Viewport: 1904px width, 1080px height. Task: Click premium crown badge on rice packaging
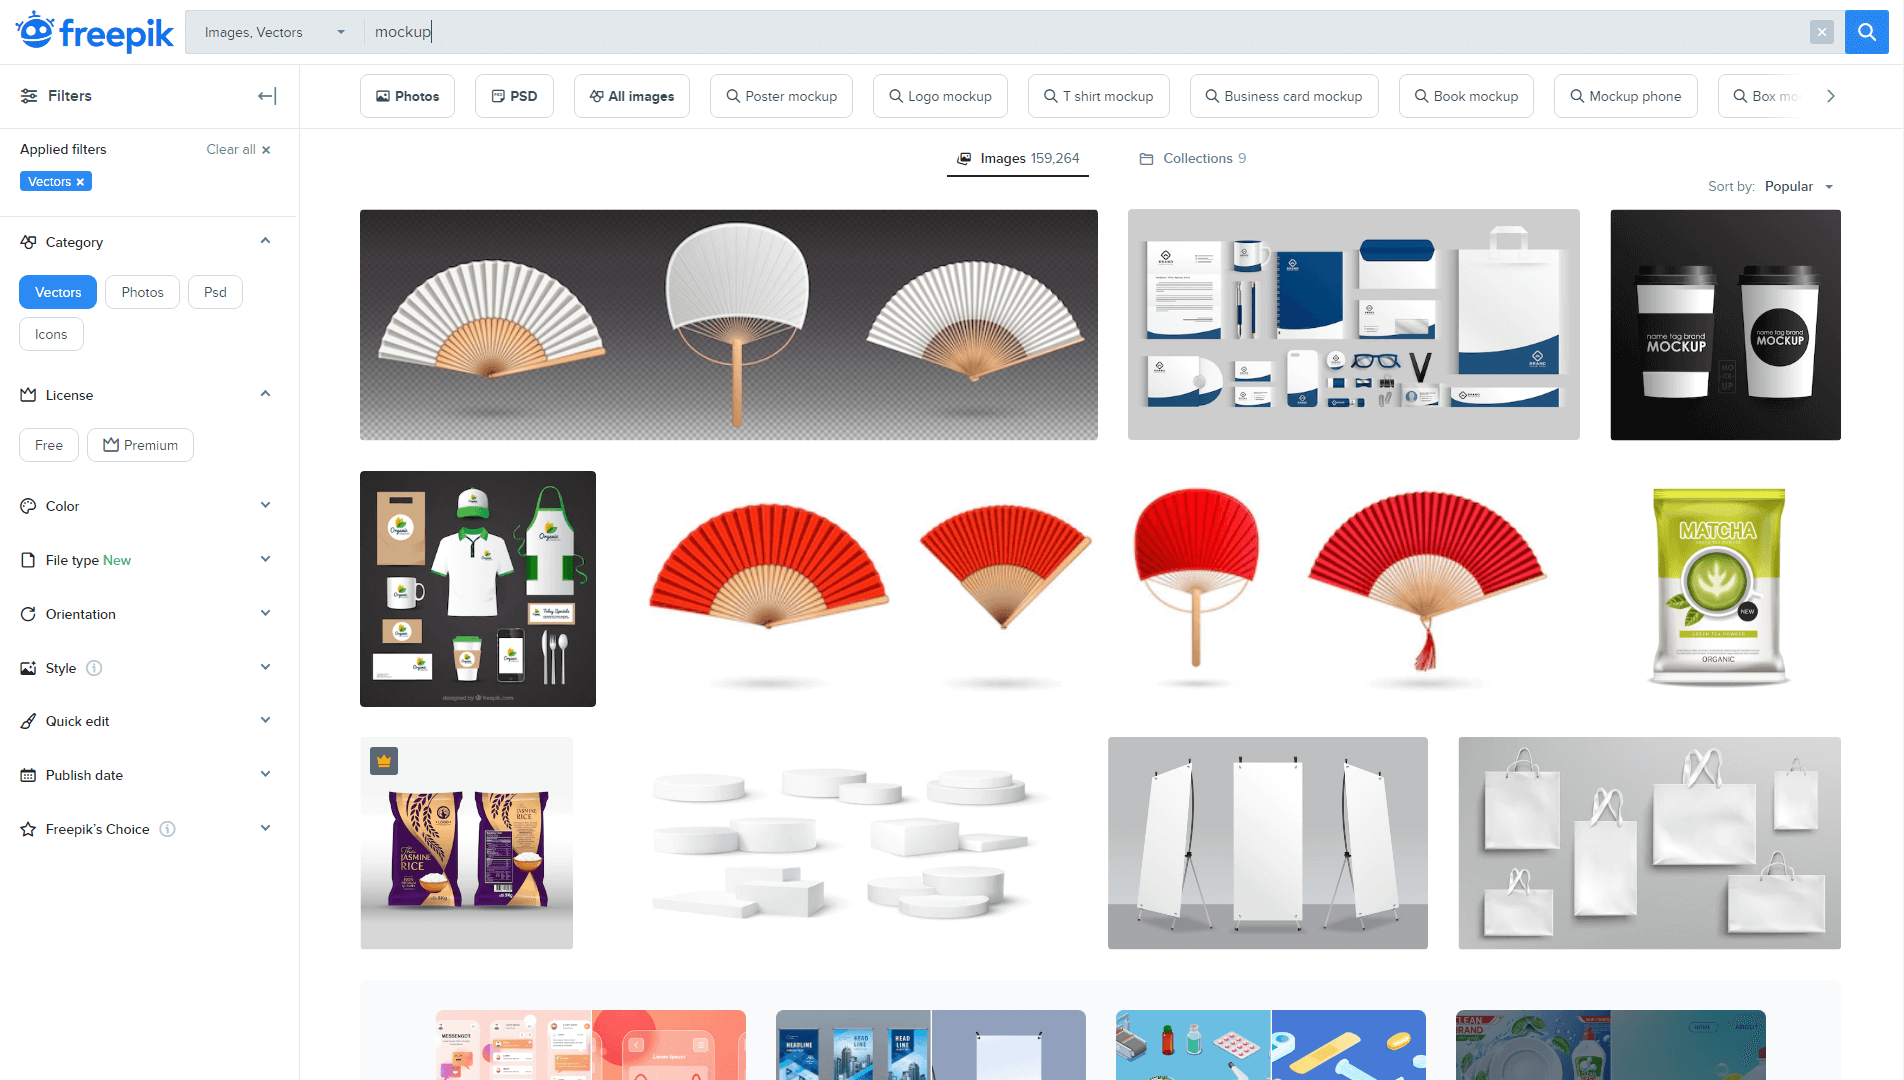(384, 761)
